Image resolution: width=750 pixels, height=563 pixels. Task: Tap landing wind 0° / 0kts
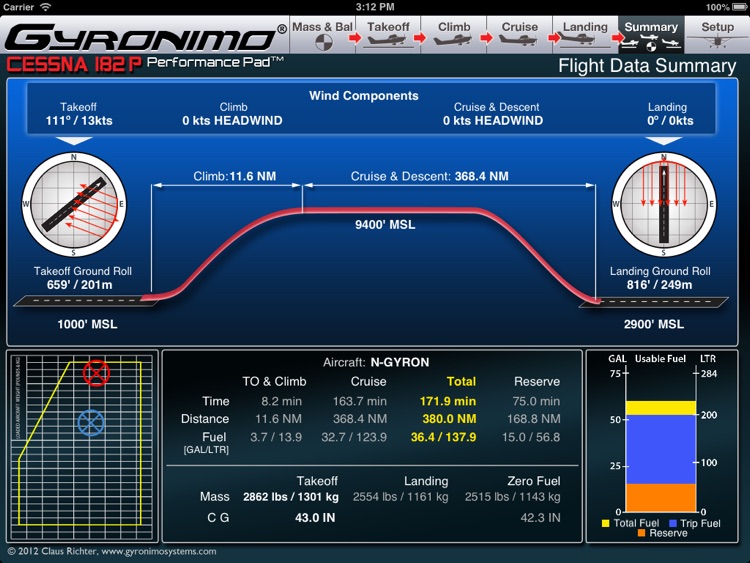[670, 121]
